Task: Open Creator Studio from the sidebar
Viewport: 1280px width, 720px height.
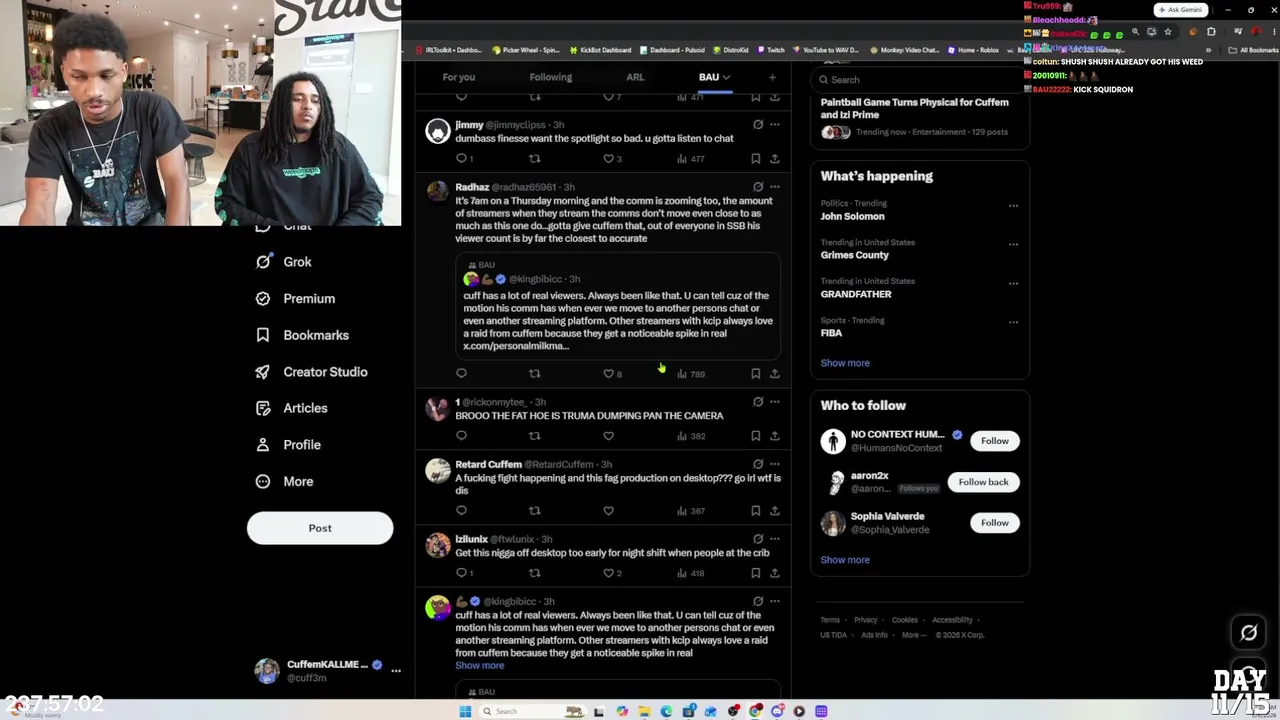Action: click(311, 372)
